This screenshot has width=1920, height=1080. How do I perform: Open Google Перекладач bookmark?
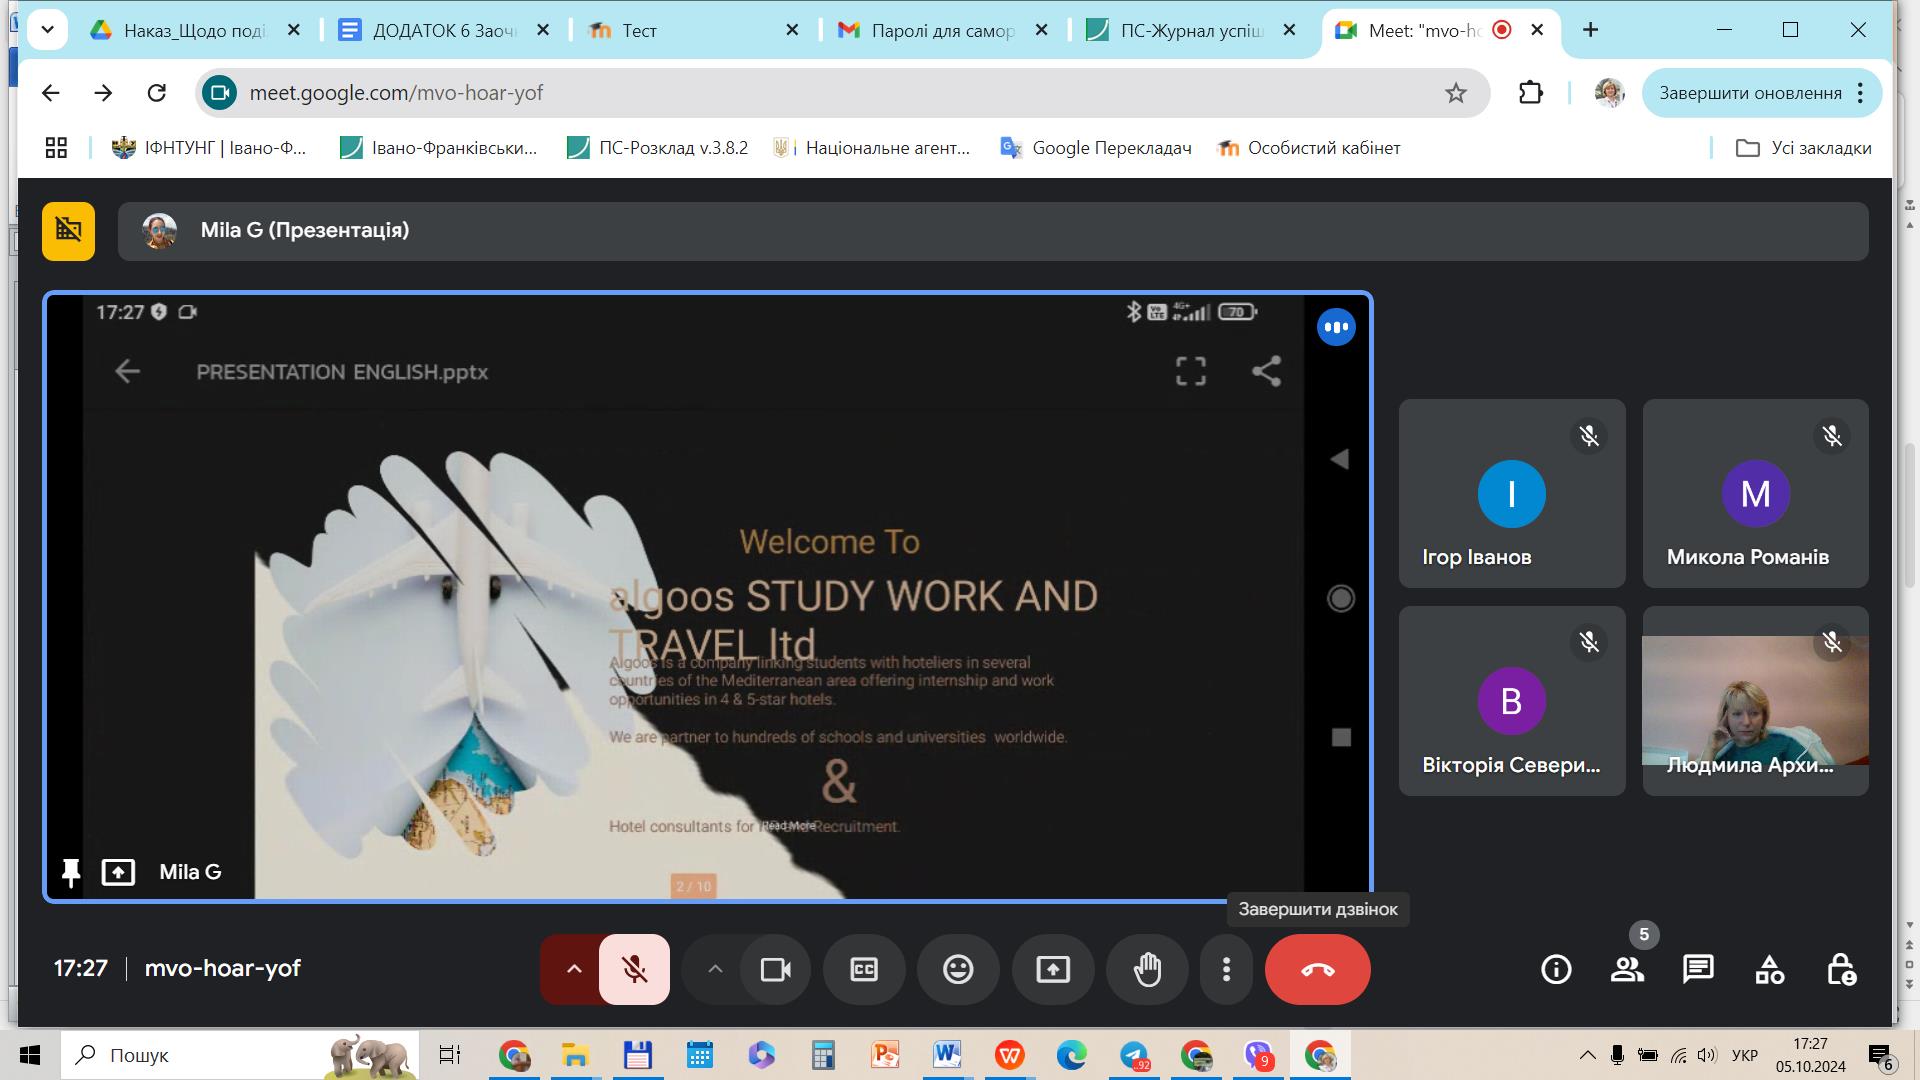1096,148
